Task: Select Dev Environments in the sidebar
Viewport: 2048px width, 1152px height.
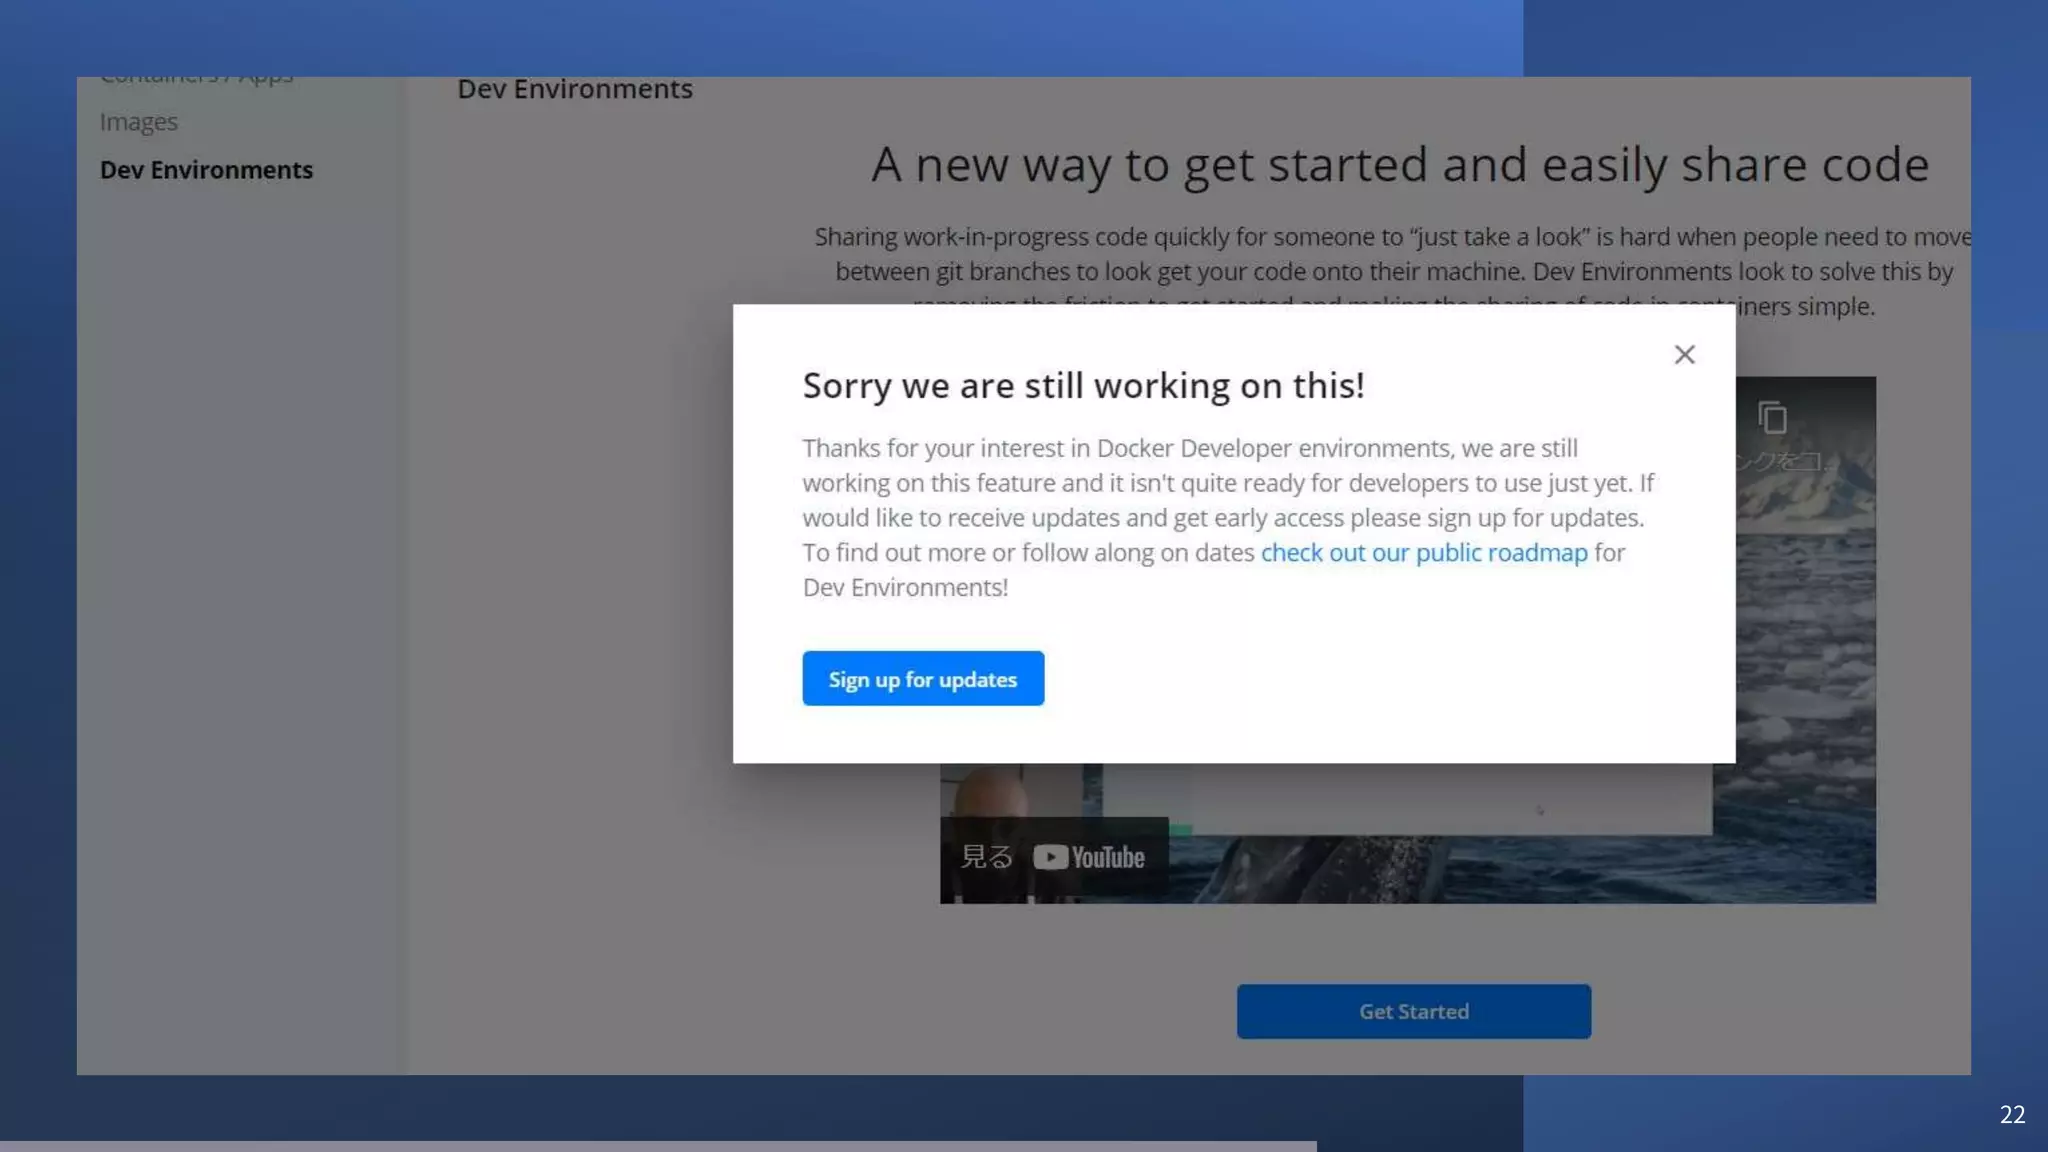Action: 206,170
